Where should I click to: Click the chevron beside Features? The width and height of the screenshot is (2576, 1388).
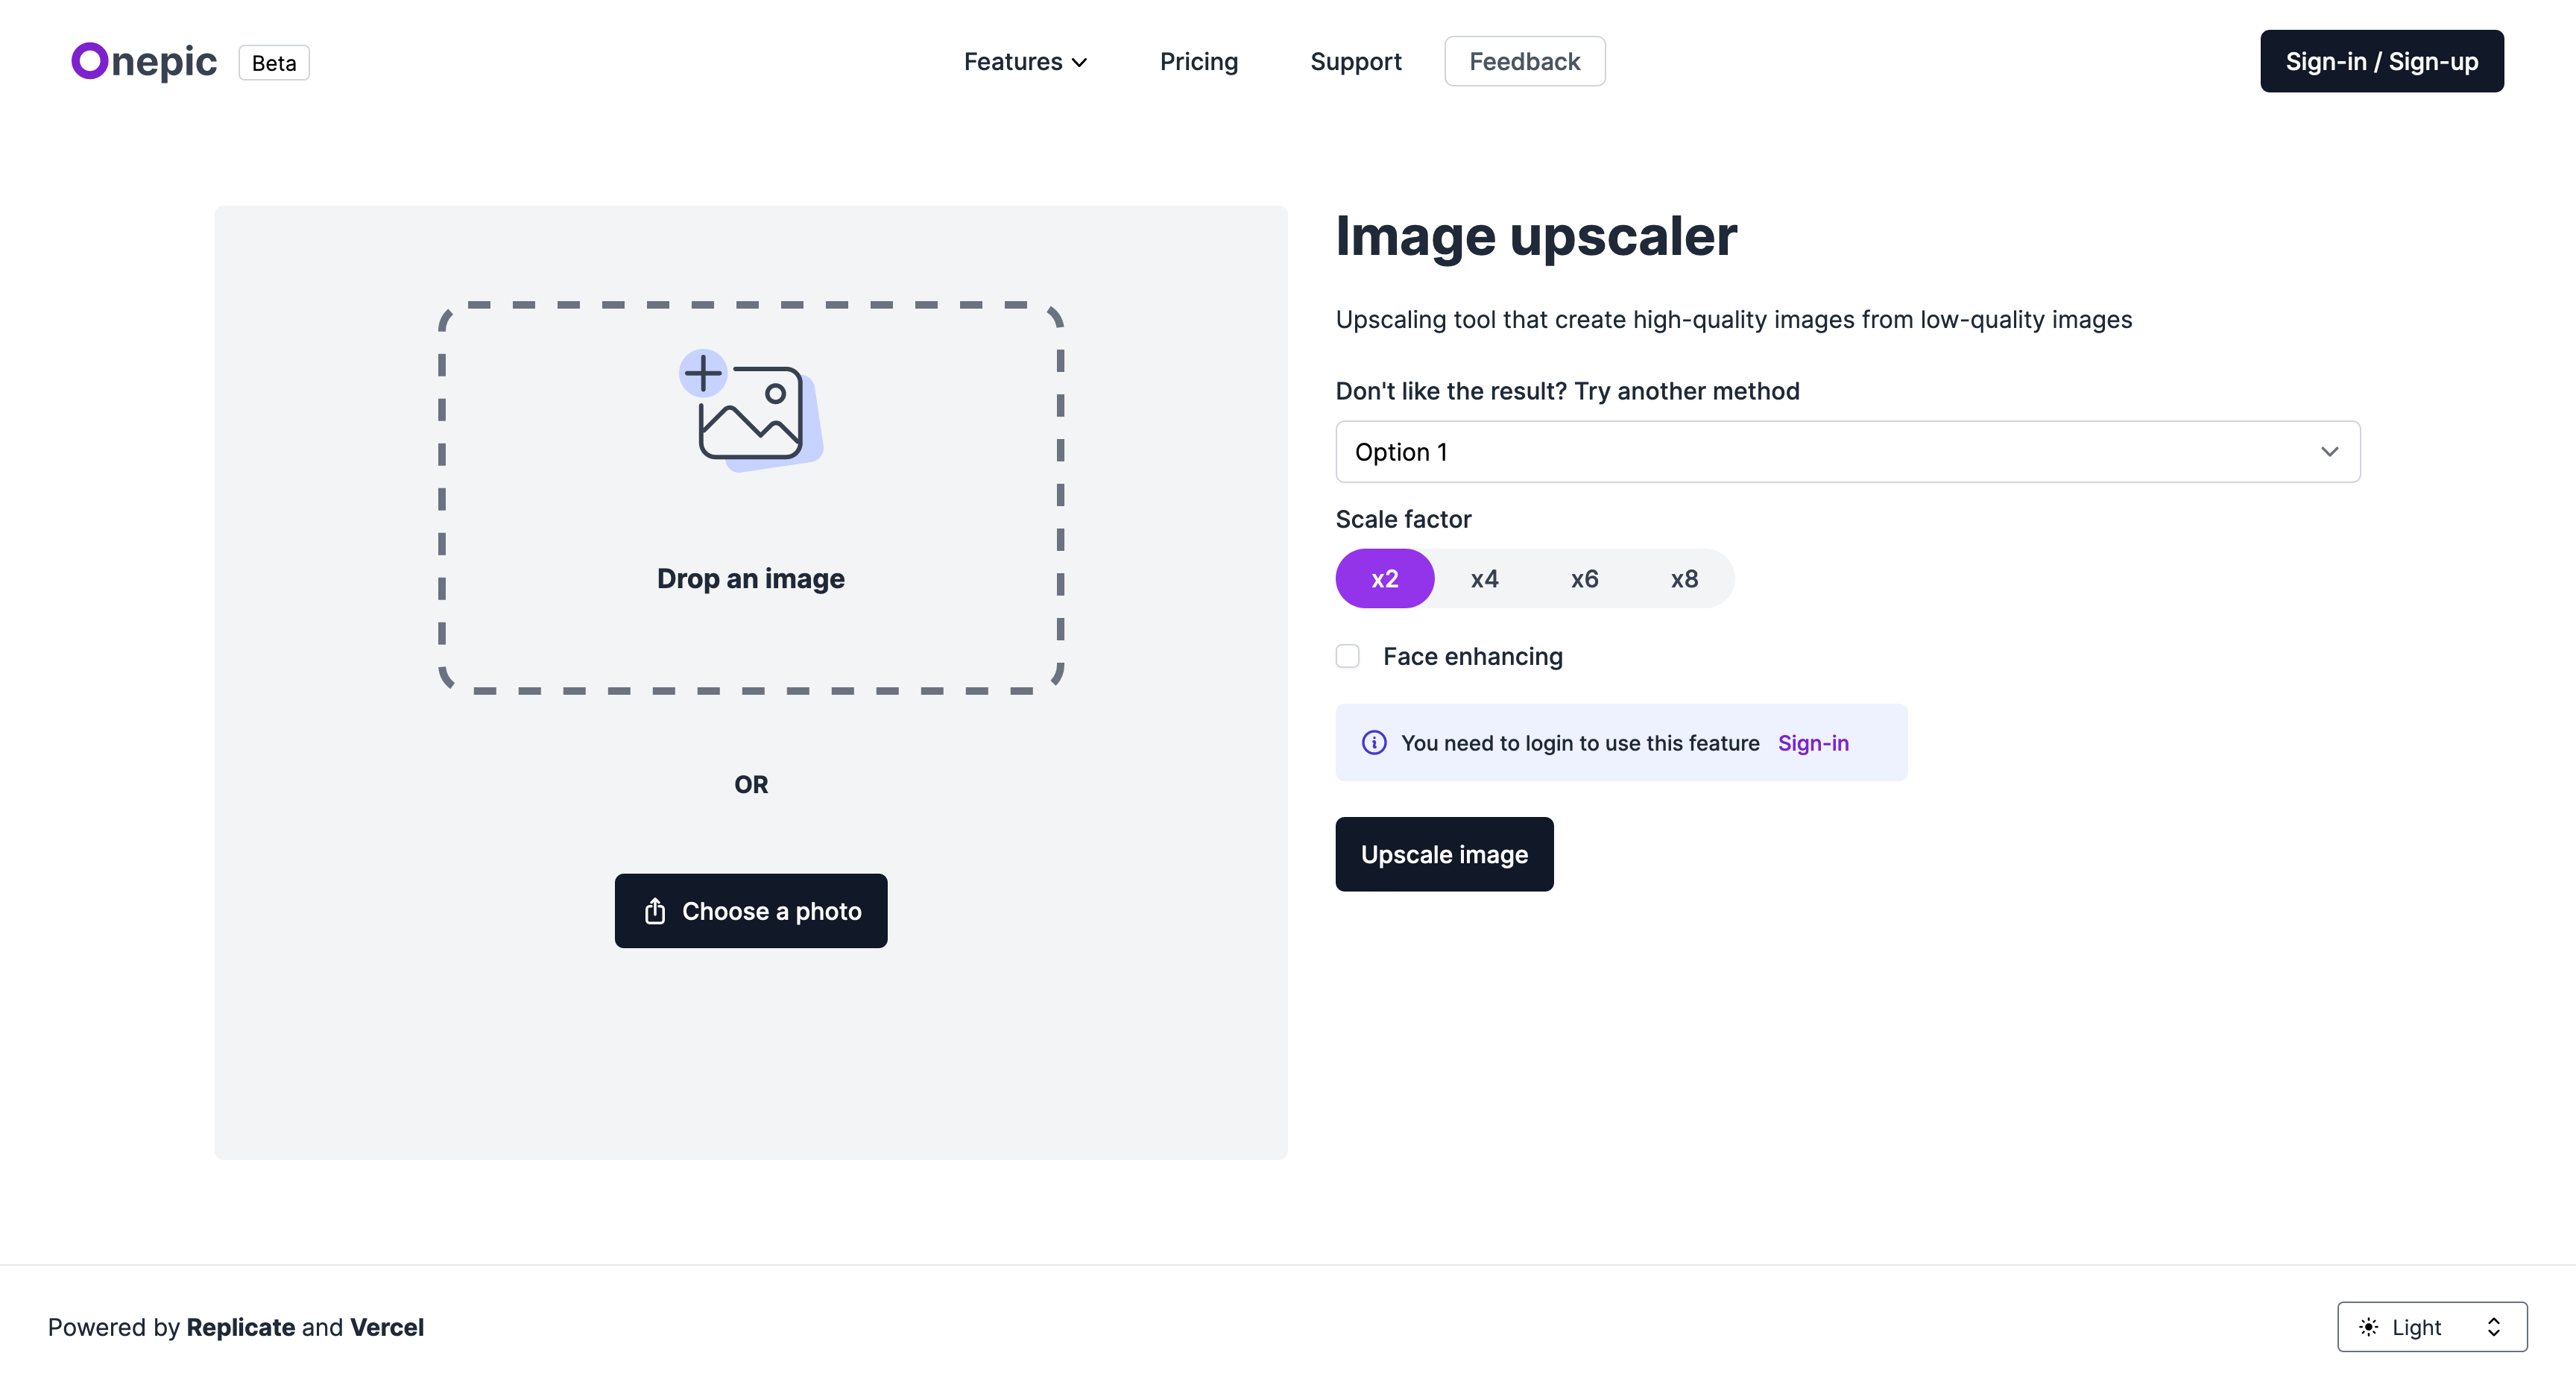click(x=1080, y=63)
